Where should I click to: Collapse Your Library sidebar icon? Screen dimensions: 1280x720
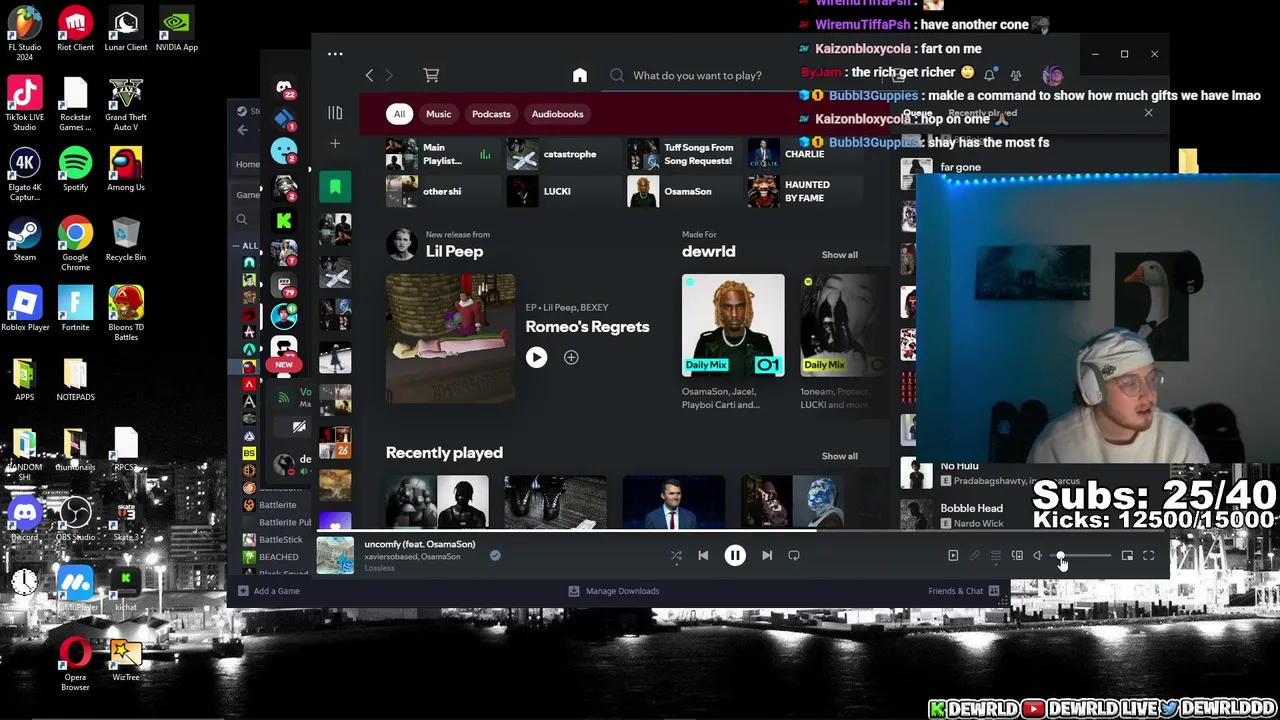[335, 113]
